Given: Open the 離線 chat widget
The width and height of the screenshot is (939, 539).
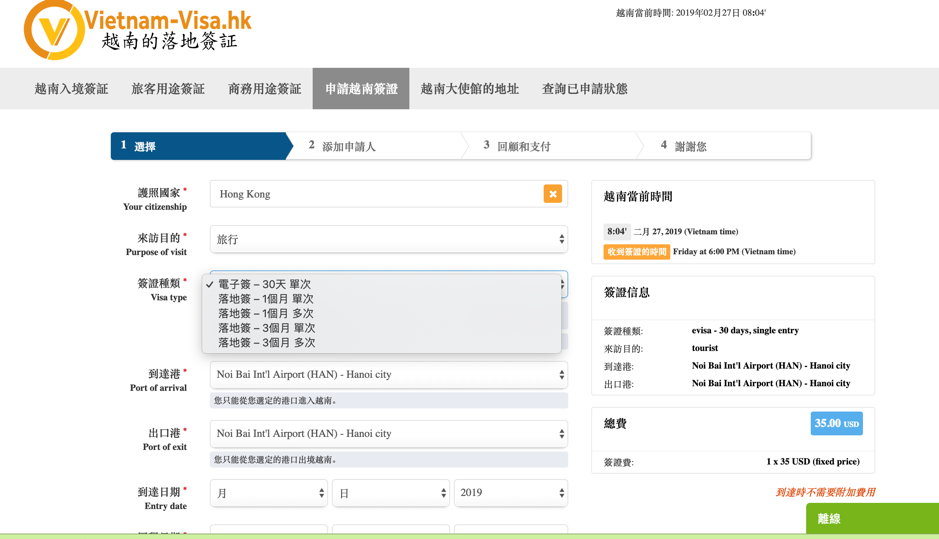Looking at the screenshot, I should [871, 518].
